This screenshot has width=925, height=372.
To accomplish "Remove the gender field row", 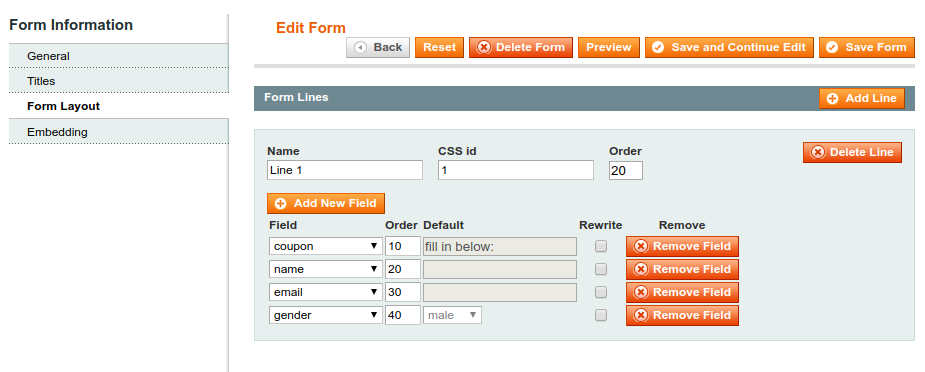I will (682, 315).
